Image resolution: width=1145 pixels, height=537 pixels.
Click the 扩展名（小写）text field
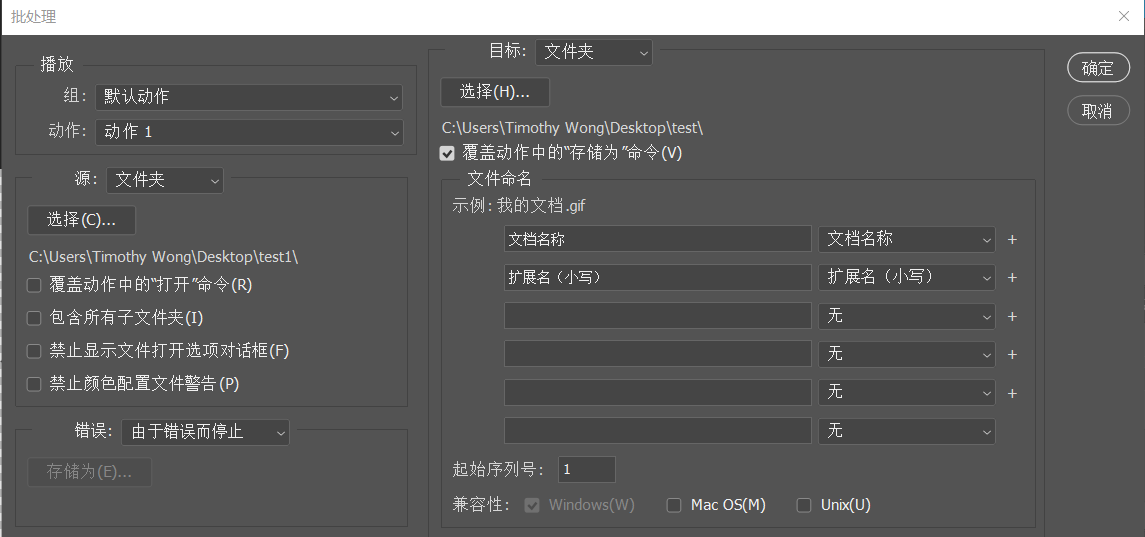657,277
